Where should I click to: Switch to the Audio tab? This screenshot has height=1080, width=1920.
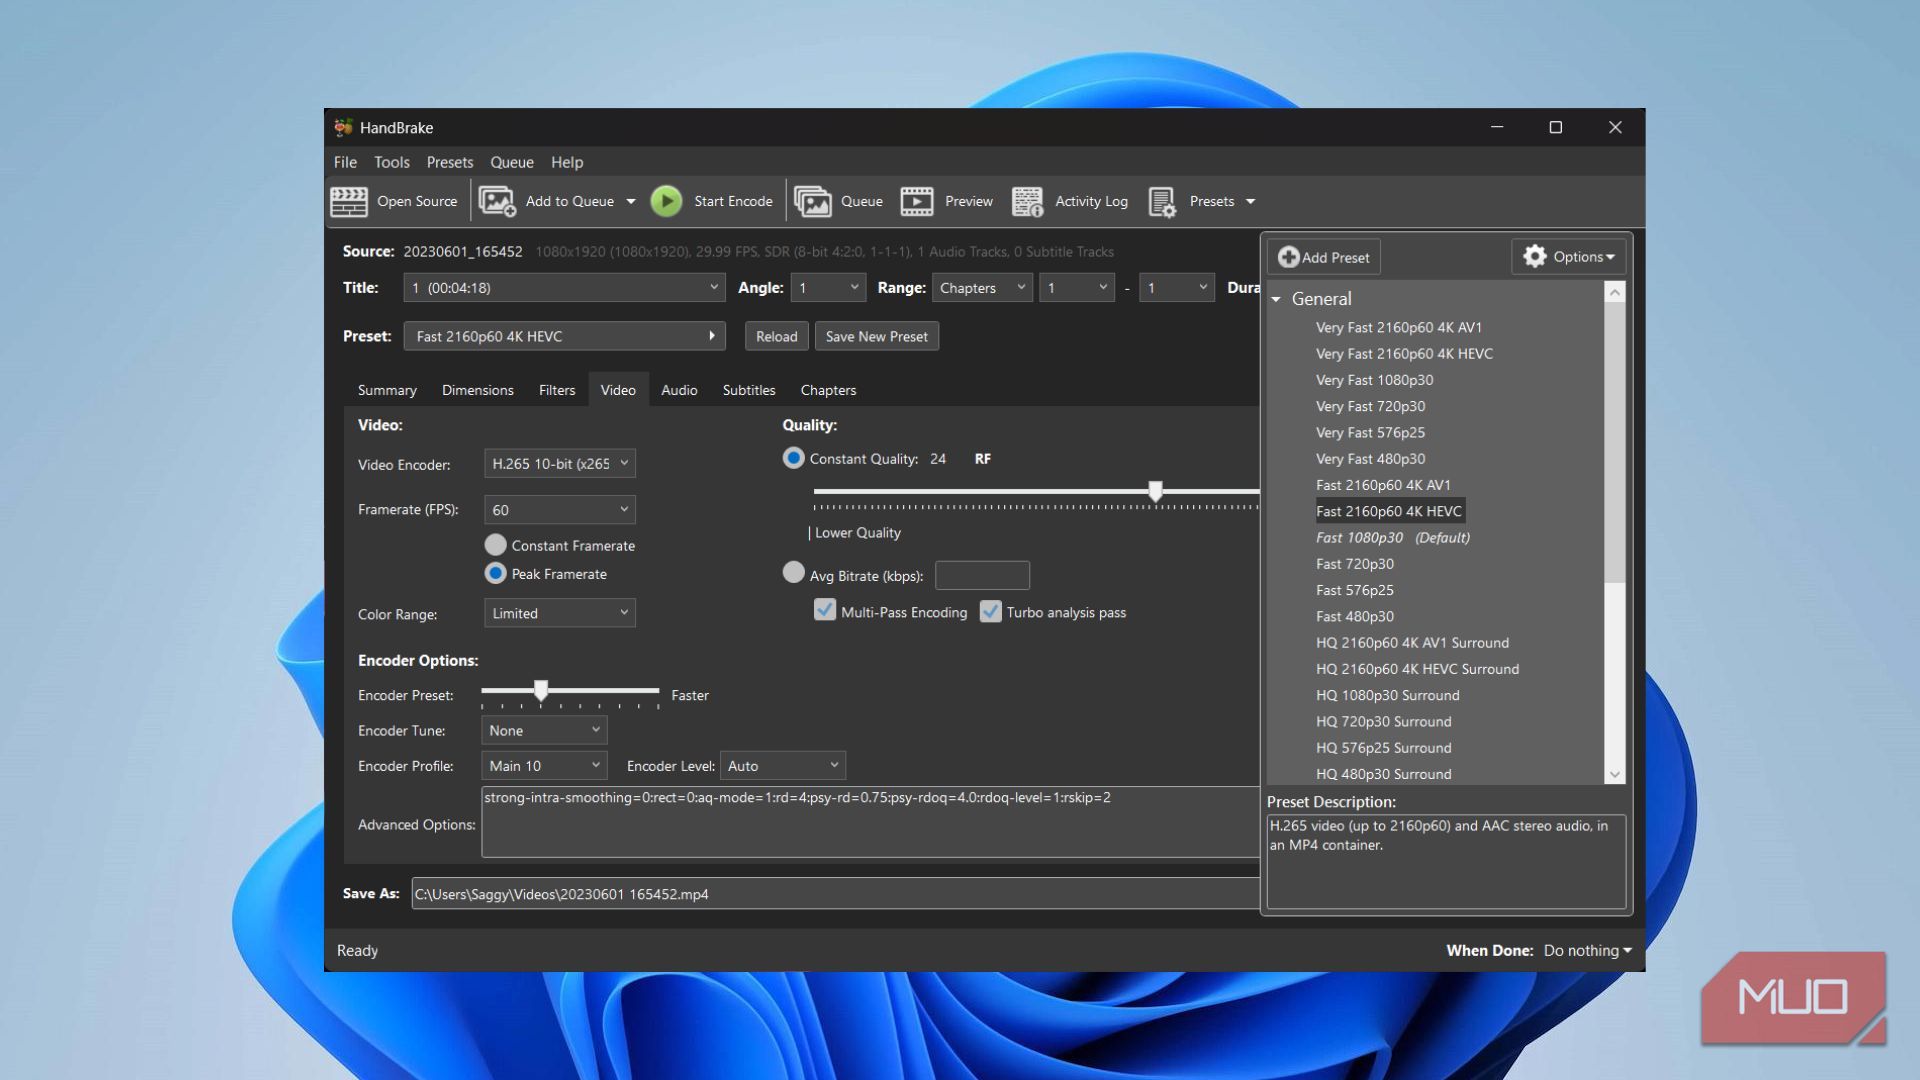(x=679, y=390)
